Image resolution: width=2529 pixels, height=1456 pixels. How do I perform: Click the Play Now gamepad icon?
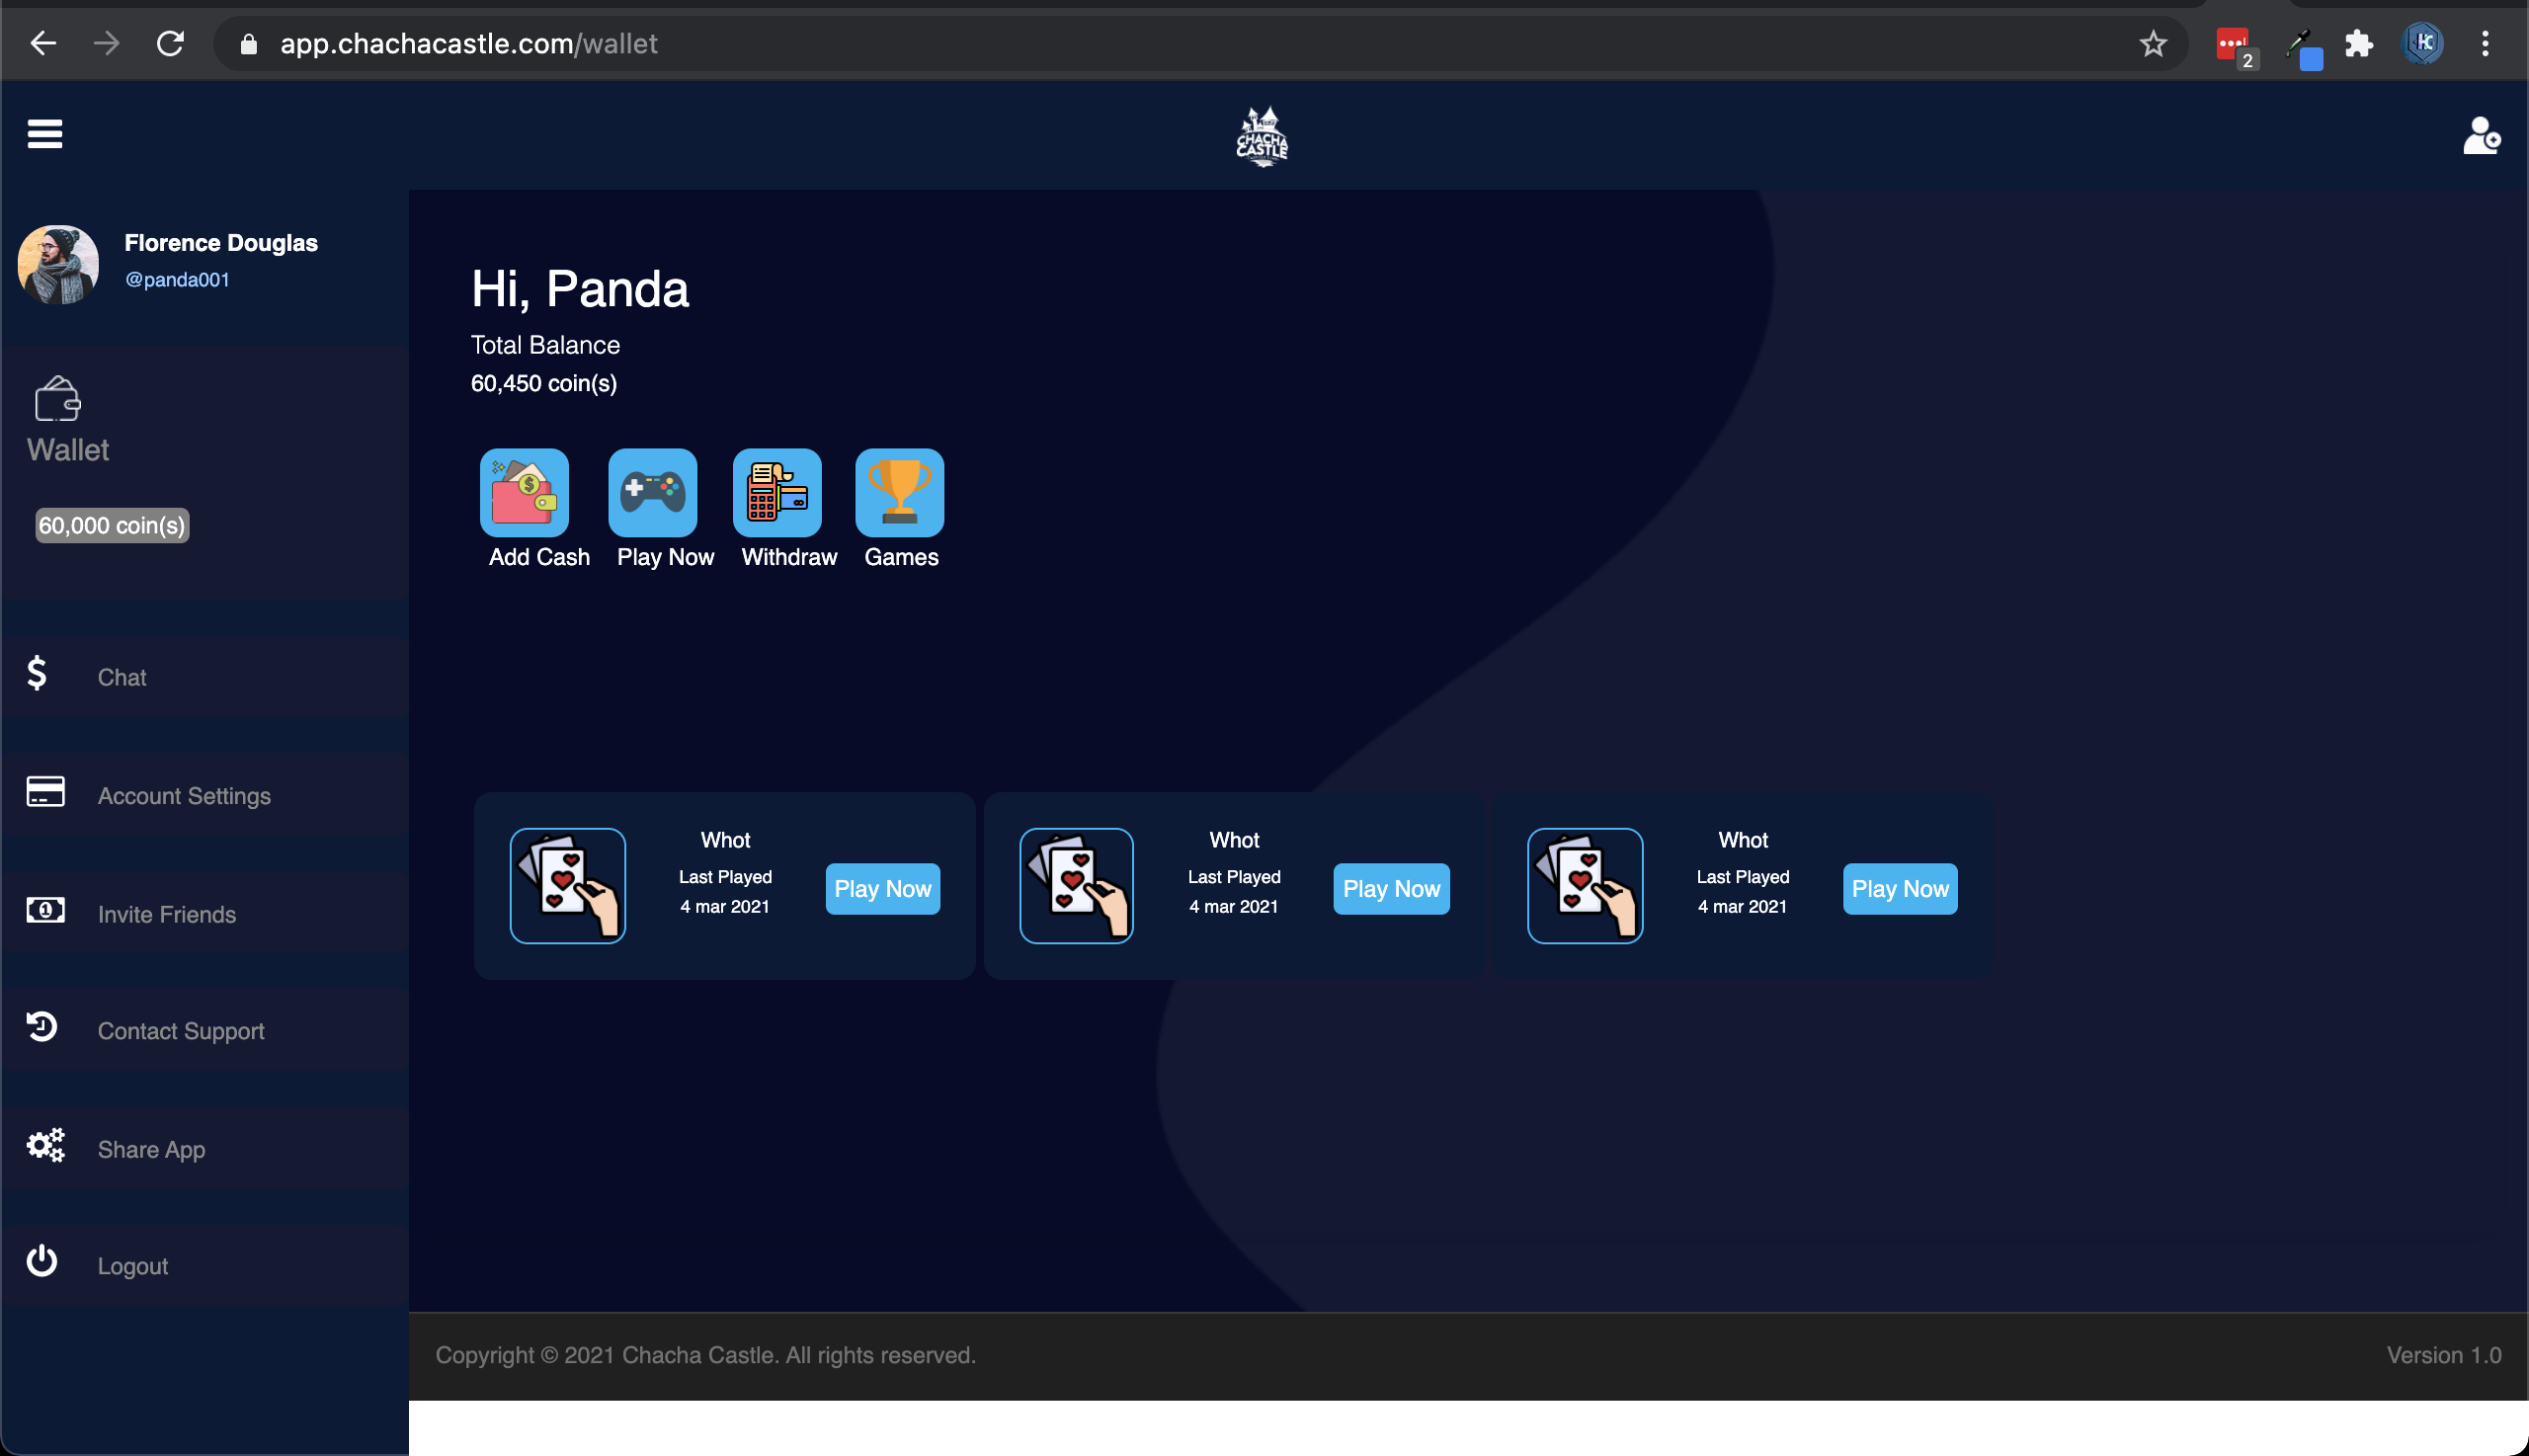point(652,492)
